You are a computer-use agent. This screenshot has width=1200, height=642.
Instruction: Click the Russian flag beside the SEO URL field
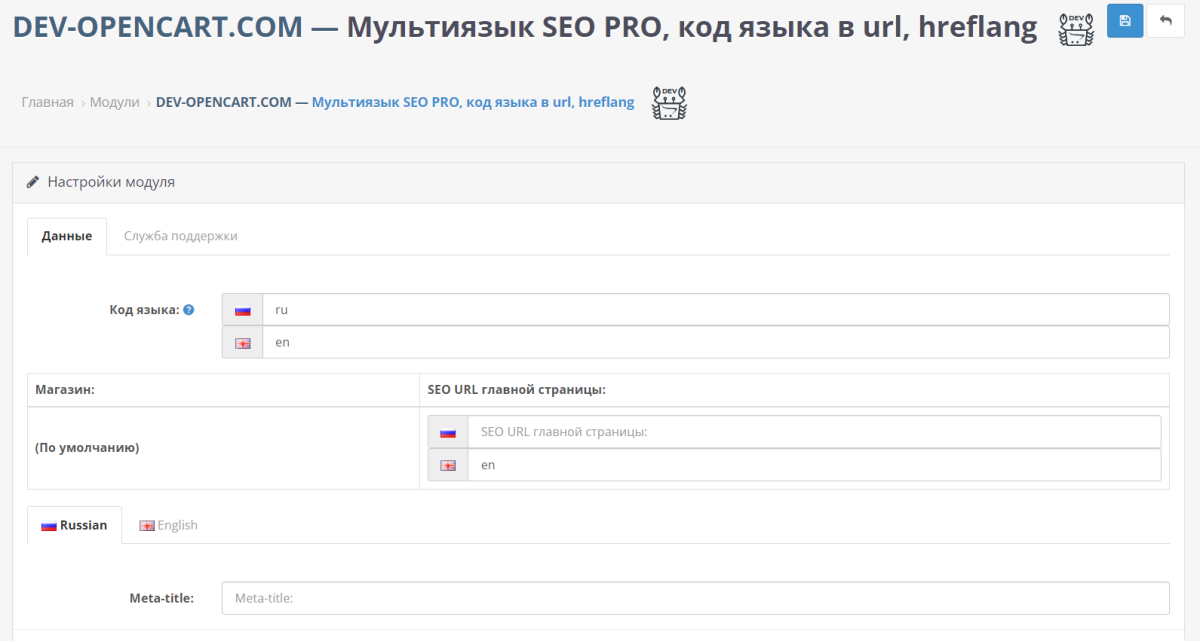[x=448, y=432]
